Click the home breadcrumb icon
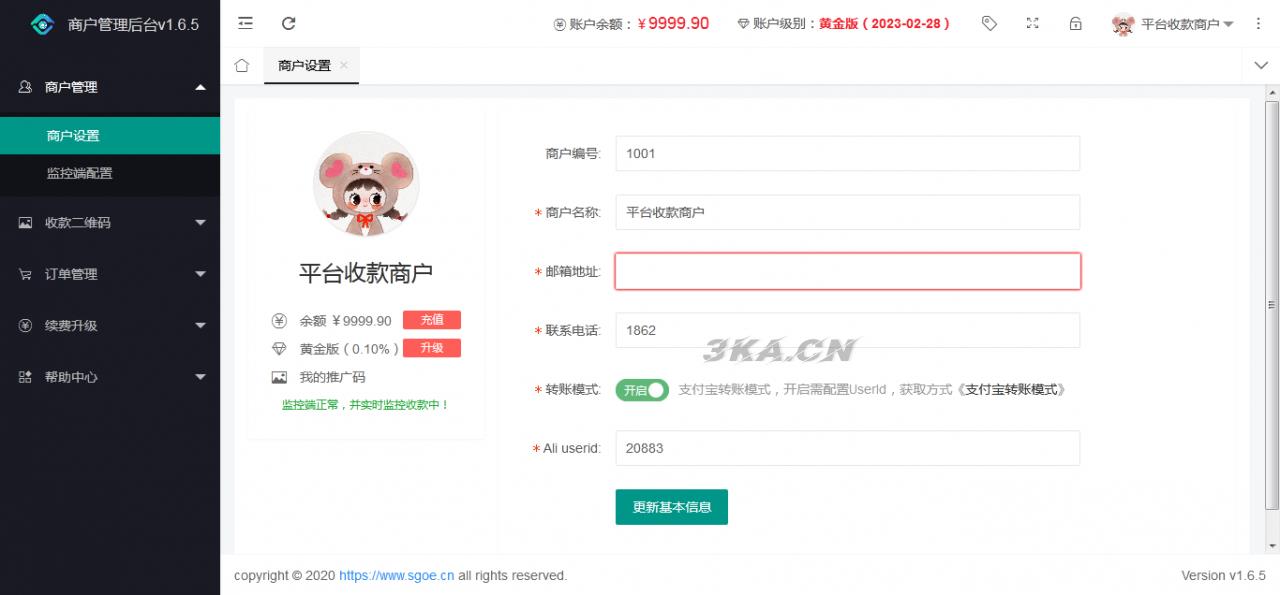Image resolution: width=1280 pixels, height=595 pixels. (x=240, y=63)
